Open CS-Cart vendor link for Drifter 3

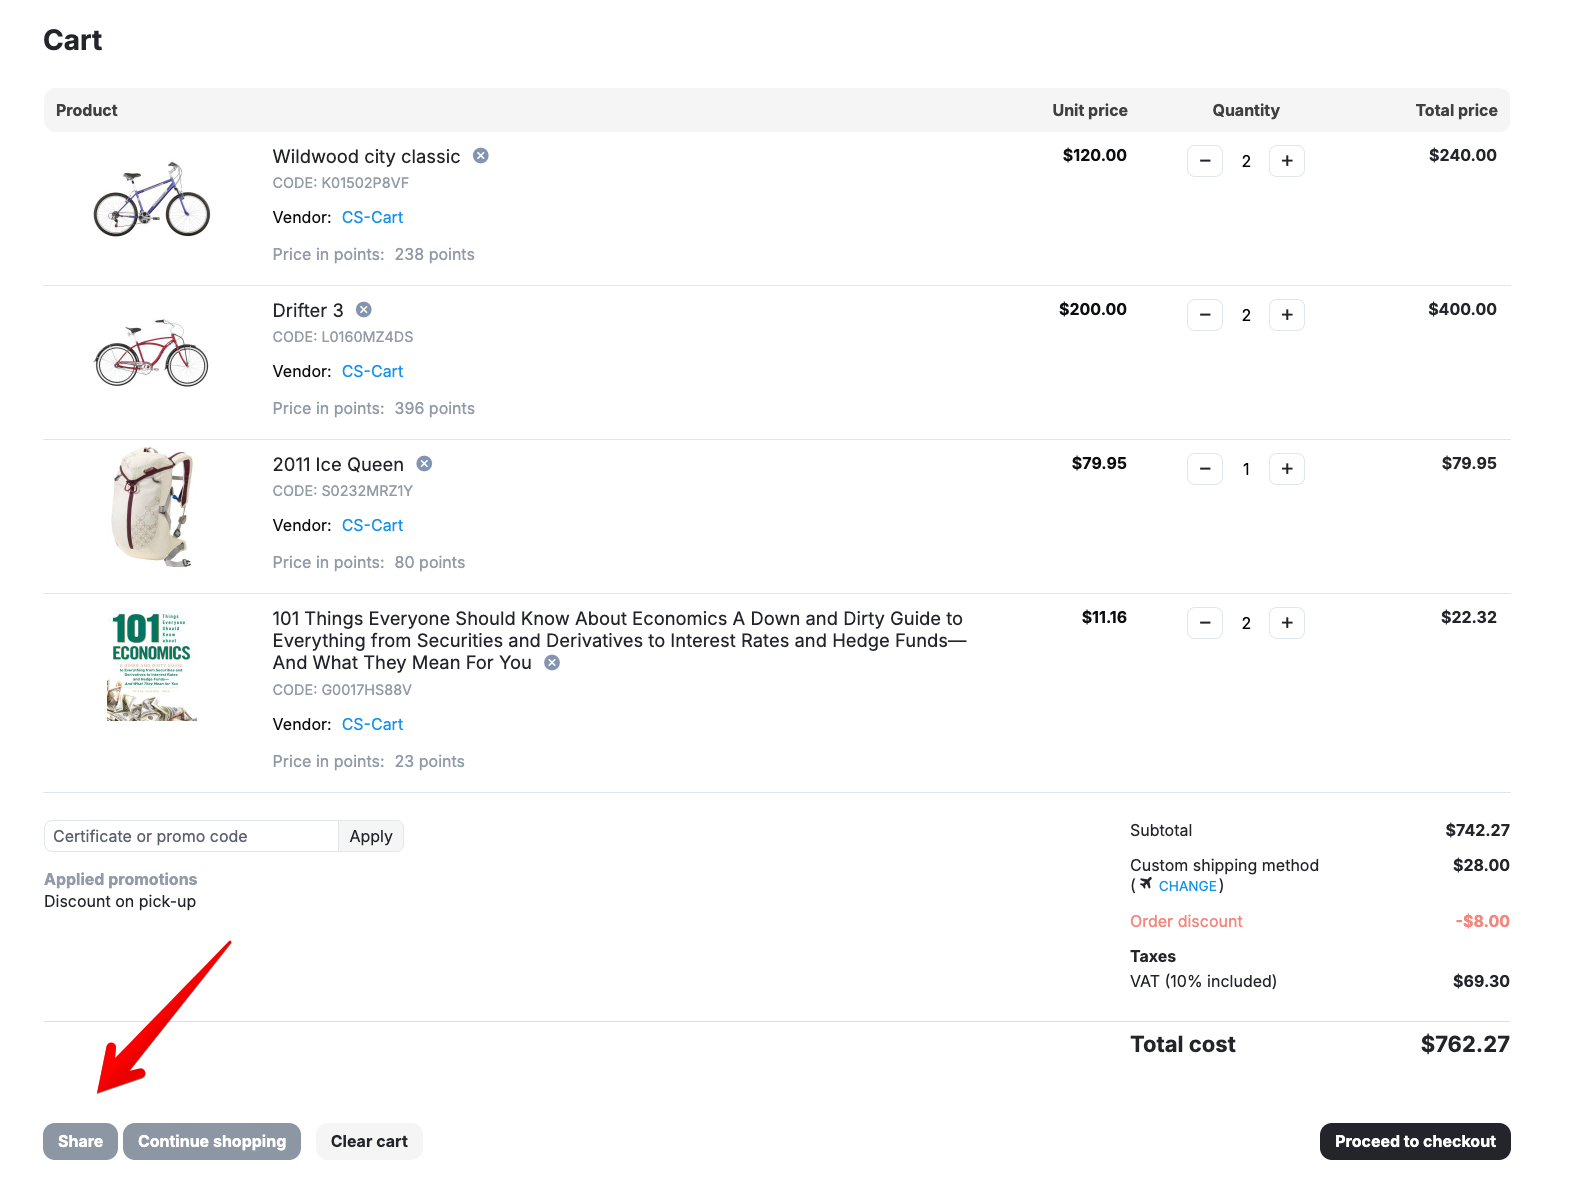[372, 371]
